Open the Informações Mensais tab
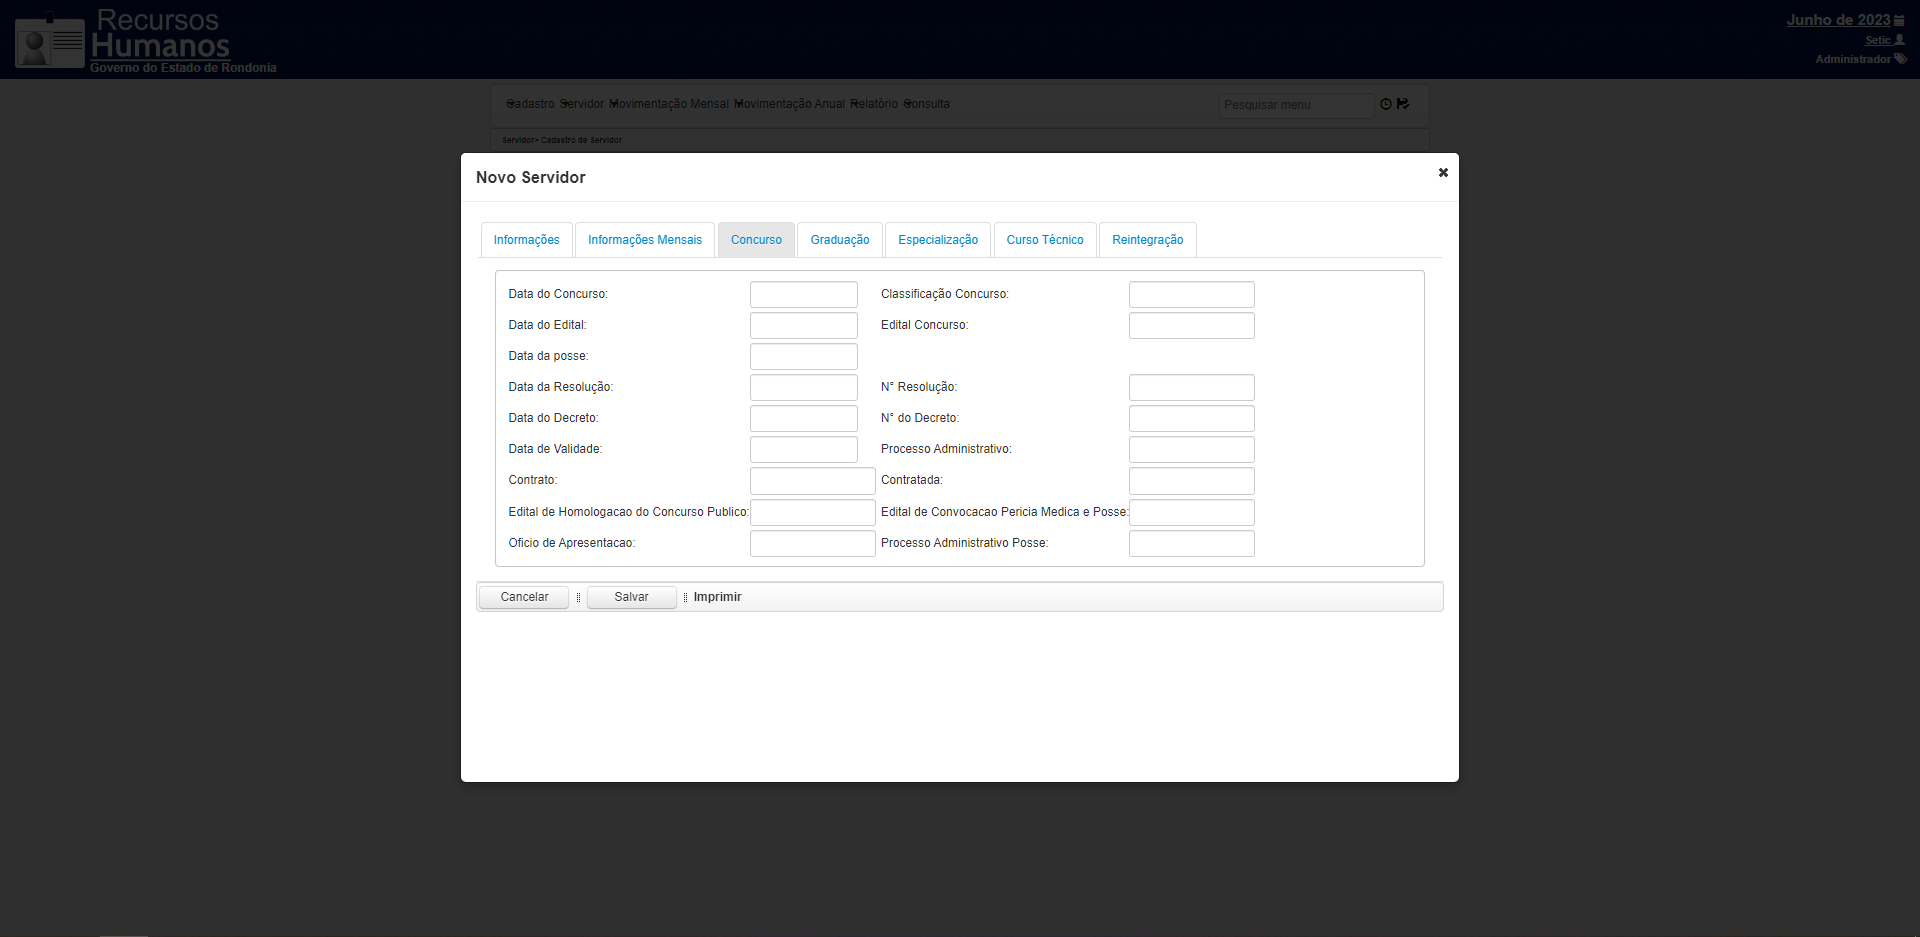Viewport: 1920px width, 937px height. pos(645,240)
